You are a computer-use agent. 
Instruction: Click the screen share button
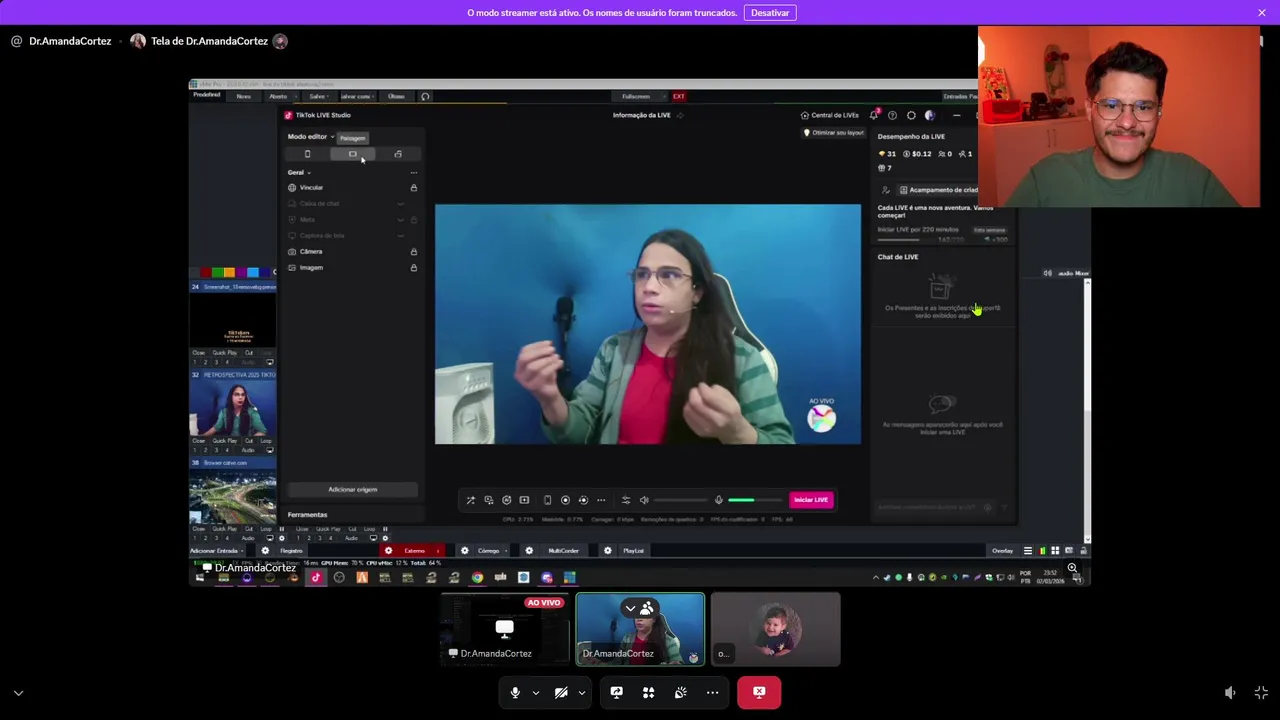pyautogui.click(x=616, y=692)
